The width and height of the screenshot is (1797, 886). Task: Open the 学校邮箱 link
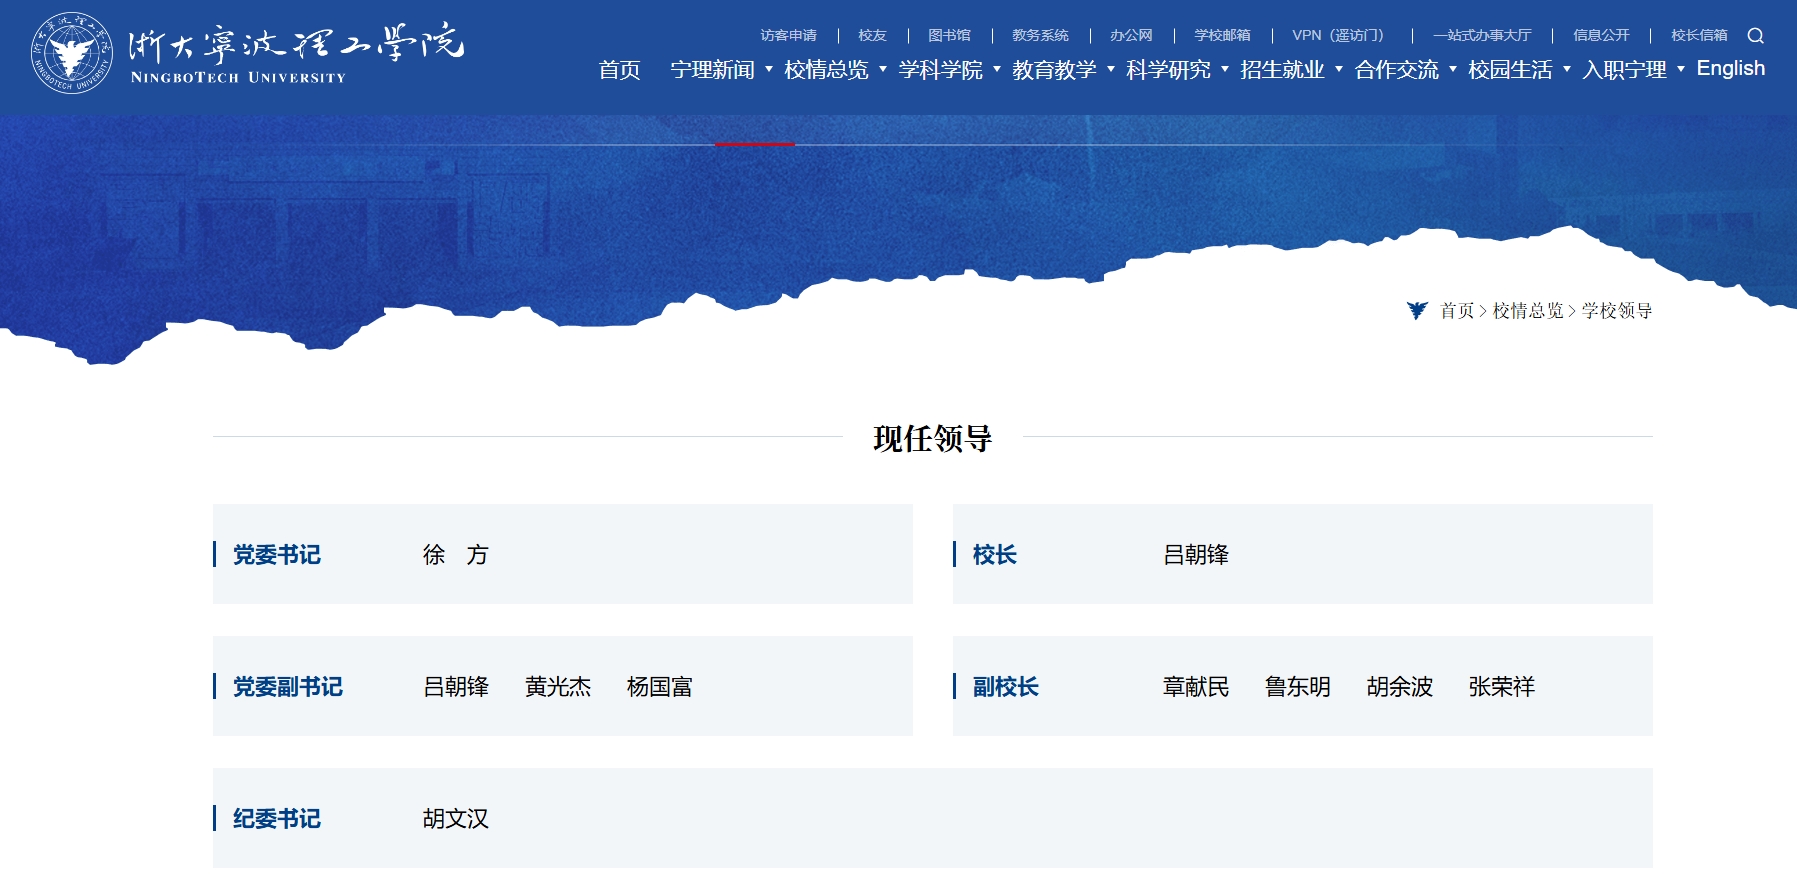pos(1222,36)
